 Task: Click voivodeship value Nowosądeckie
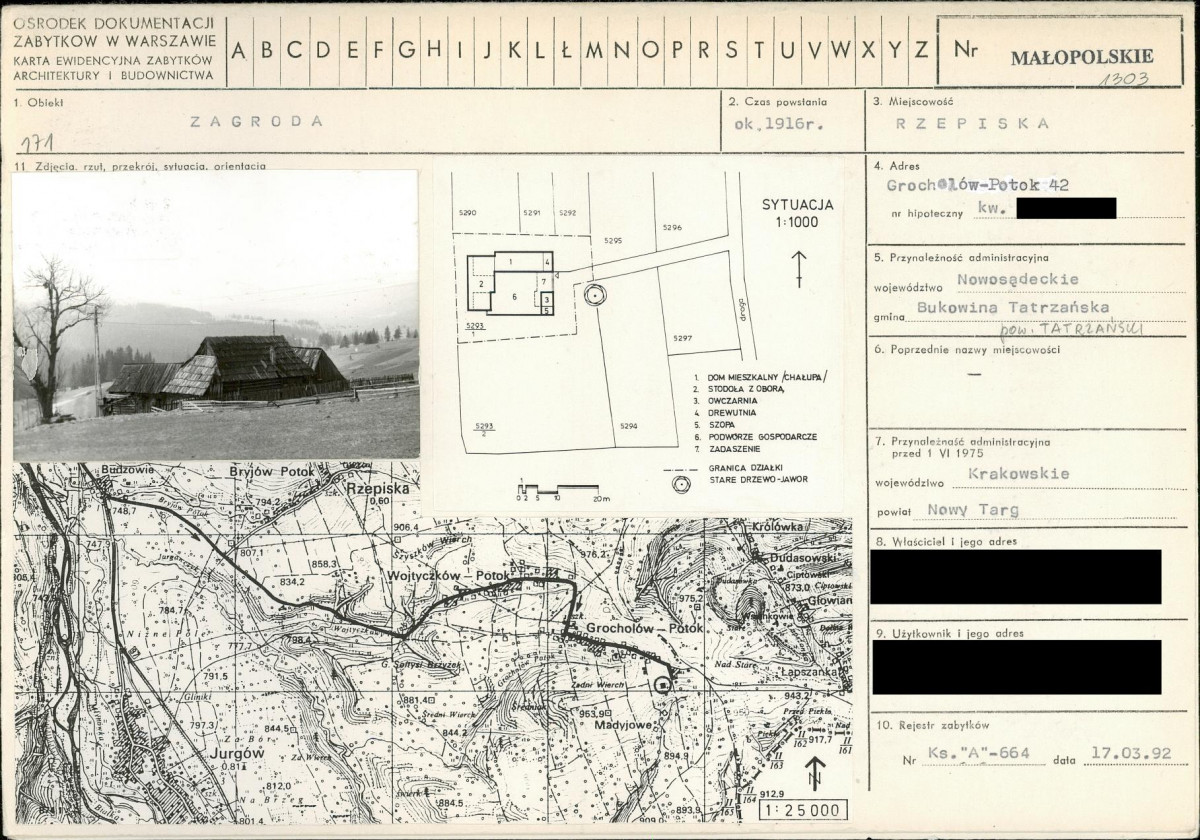point(1018,280)
